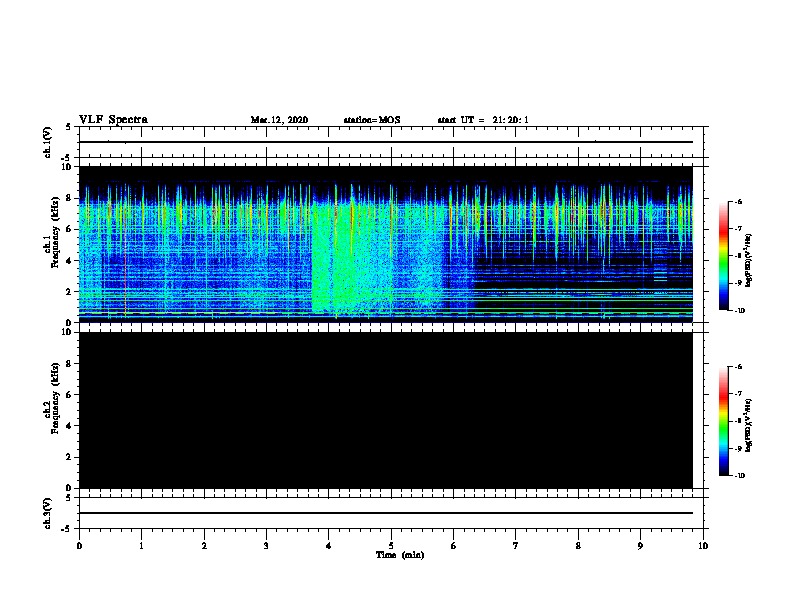Click the "start UT = 21:20: 1" text
792x612 pixels.
(483, 120)
